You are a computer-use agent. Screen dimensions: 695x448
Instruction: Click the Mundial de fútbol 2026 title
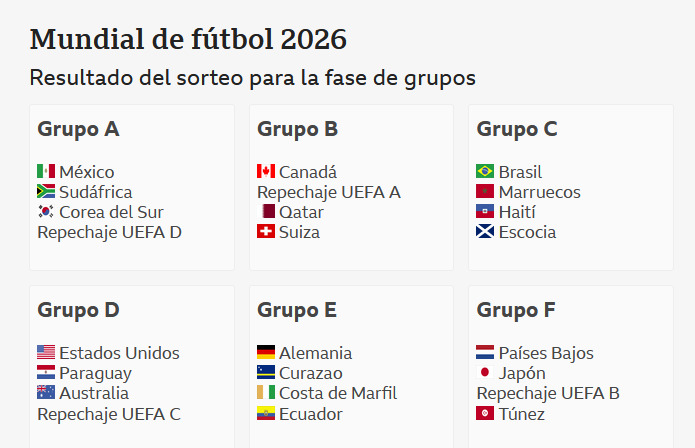(188, 39)
